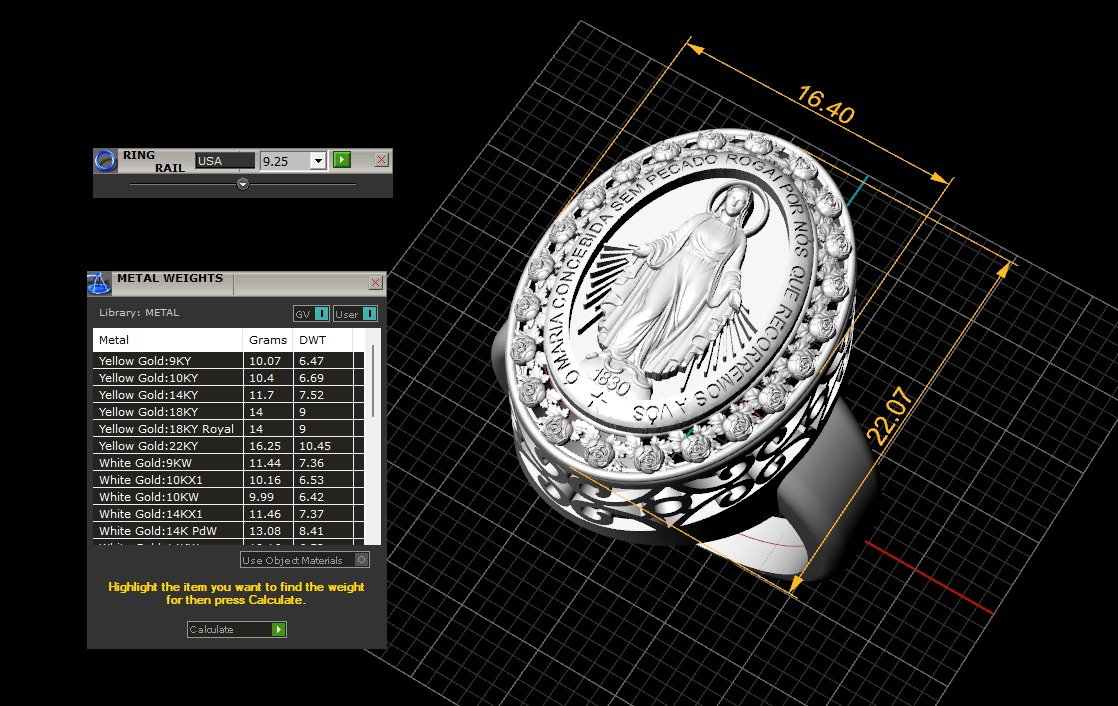The height and width of the screenshot is (706, 1118).
Task: Click the green arrow on Calculate
Action: click(279, 630)
